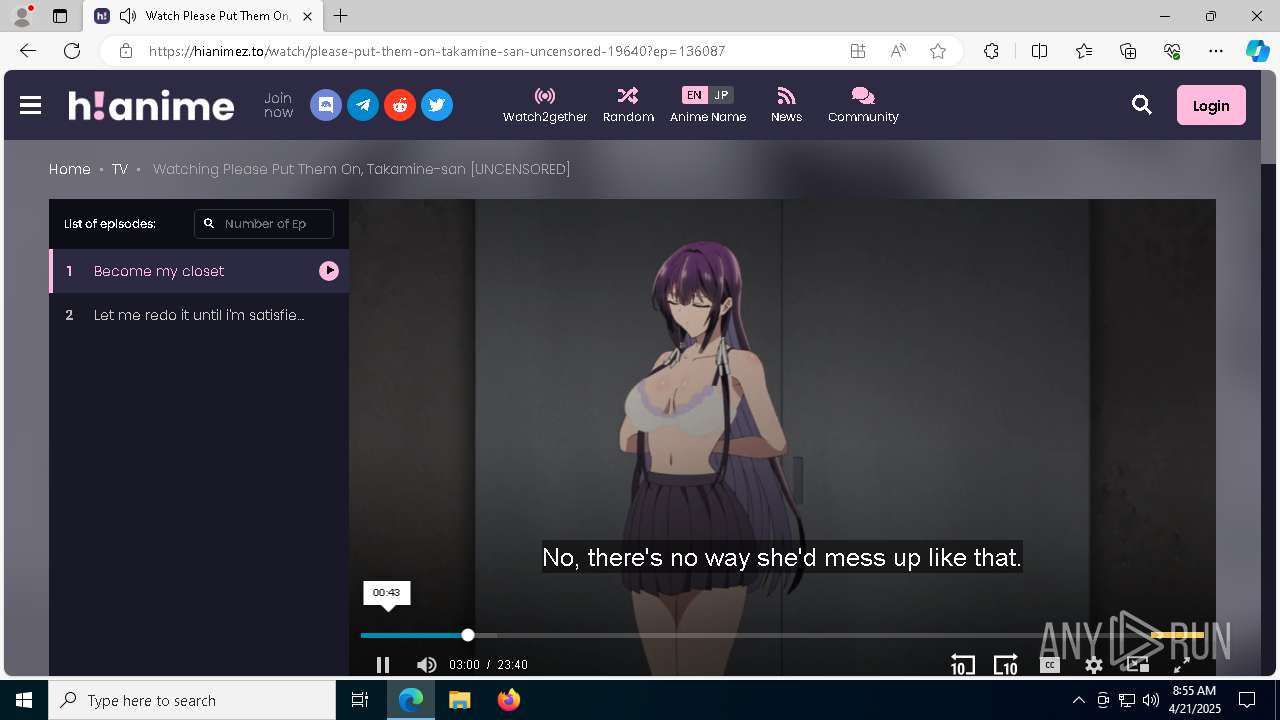Screen dimensions: 1280x720
Task: Switch anime names to JP
Action: point(721,95)
